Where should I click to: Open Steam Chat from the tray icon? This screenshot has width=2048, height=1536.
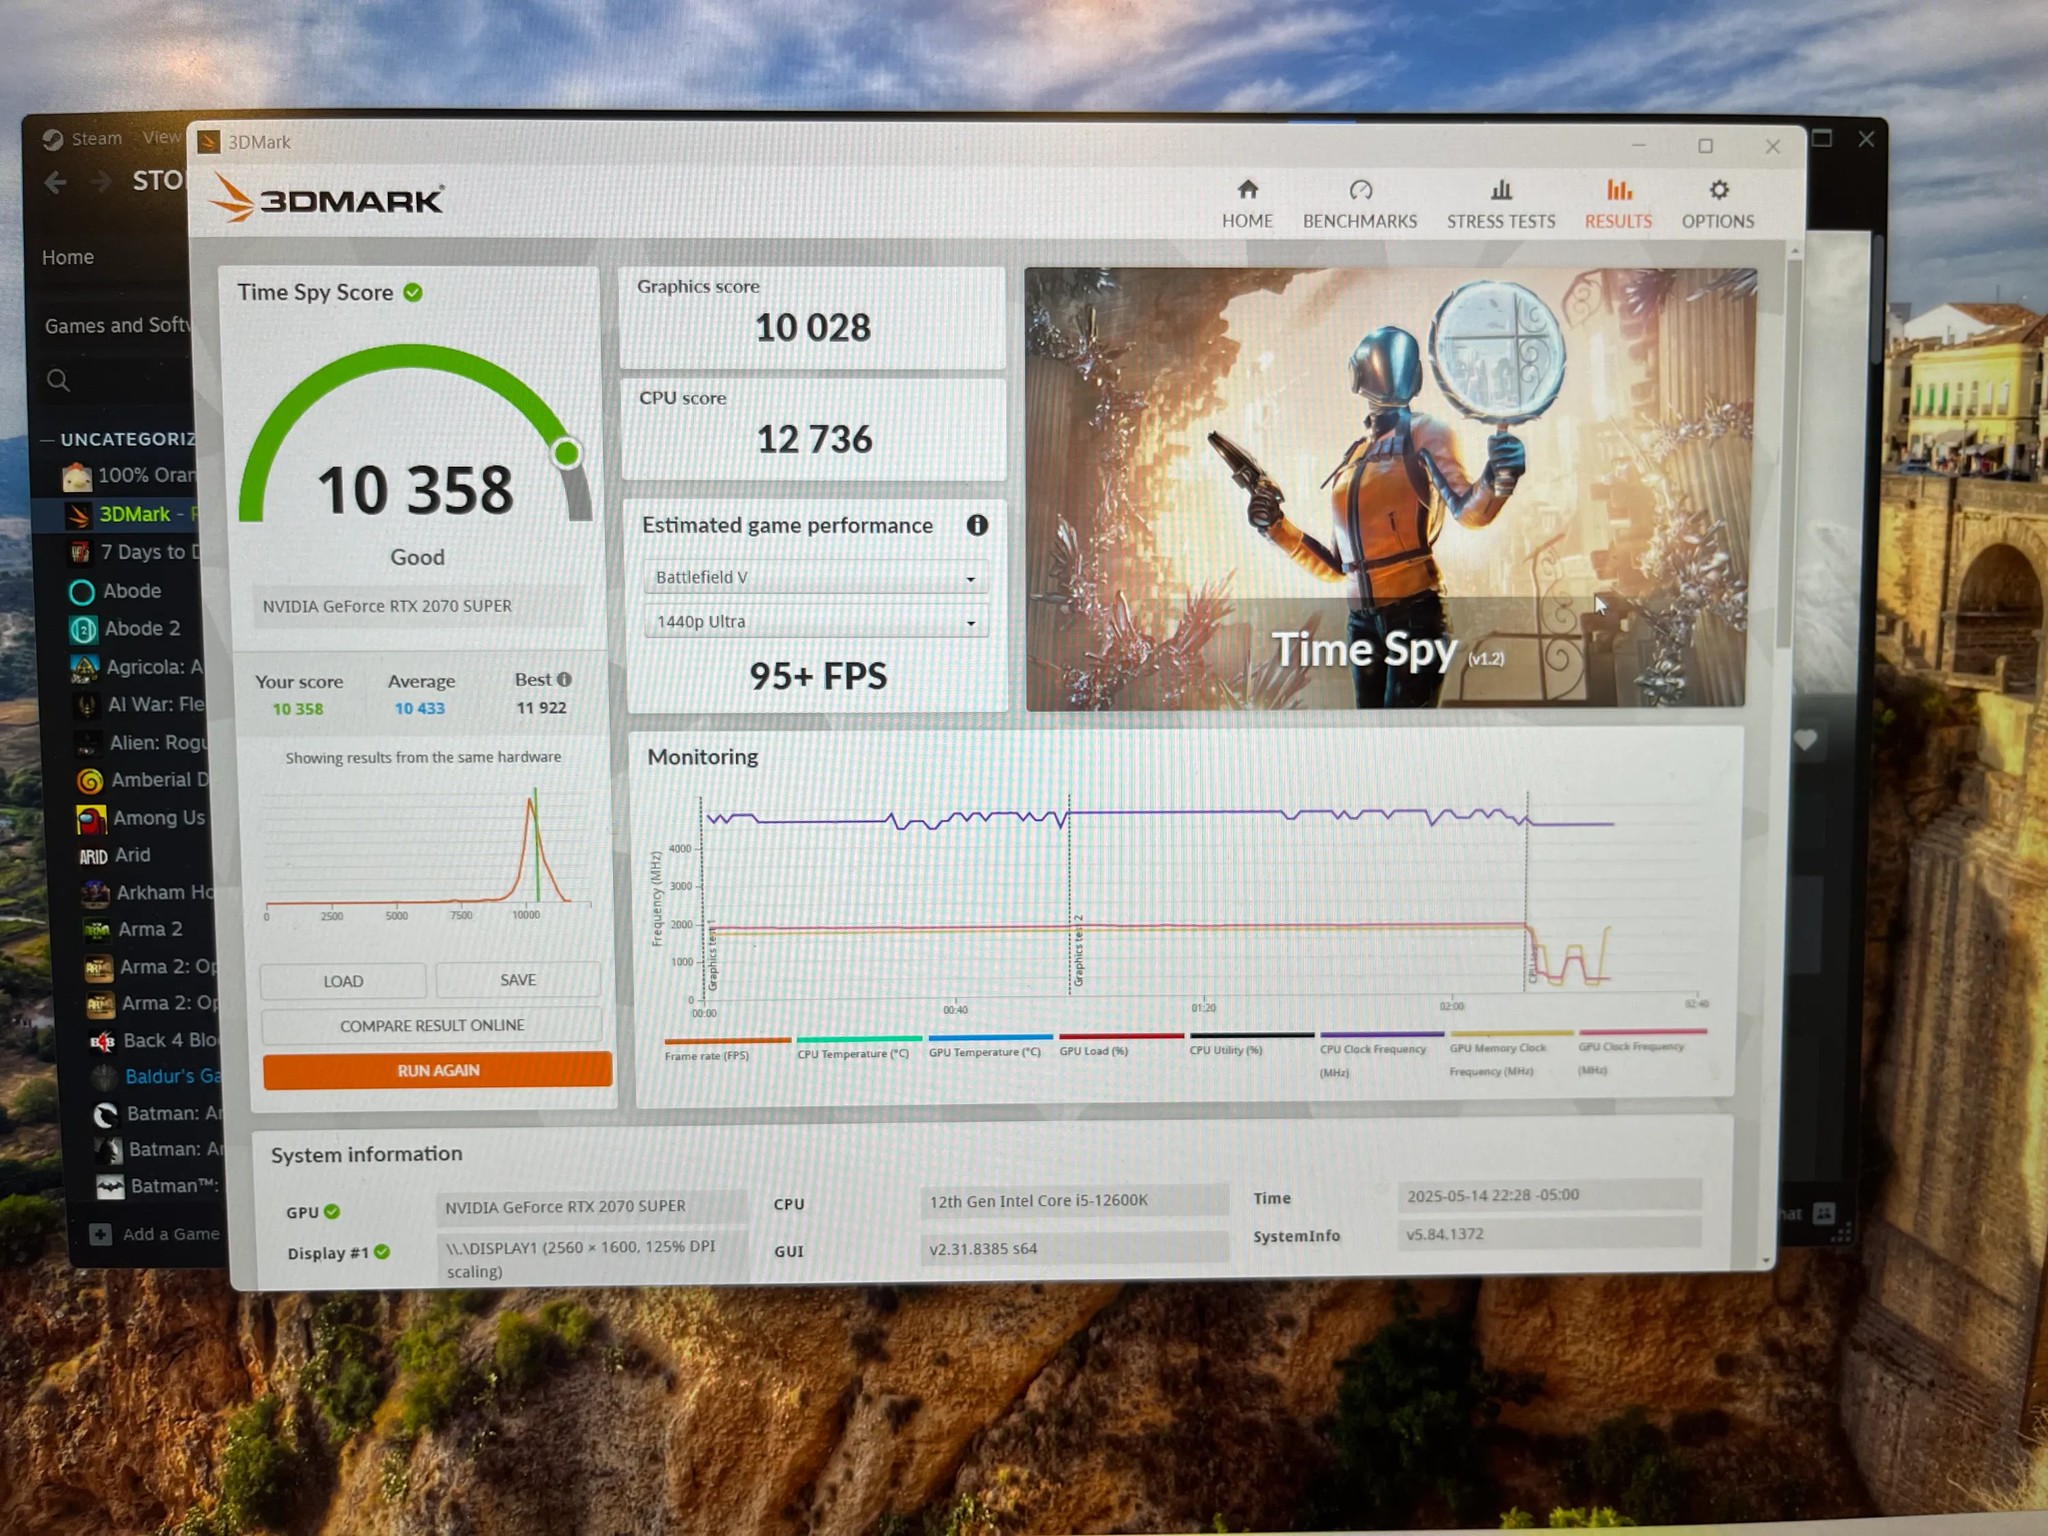(1826, 1214)
